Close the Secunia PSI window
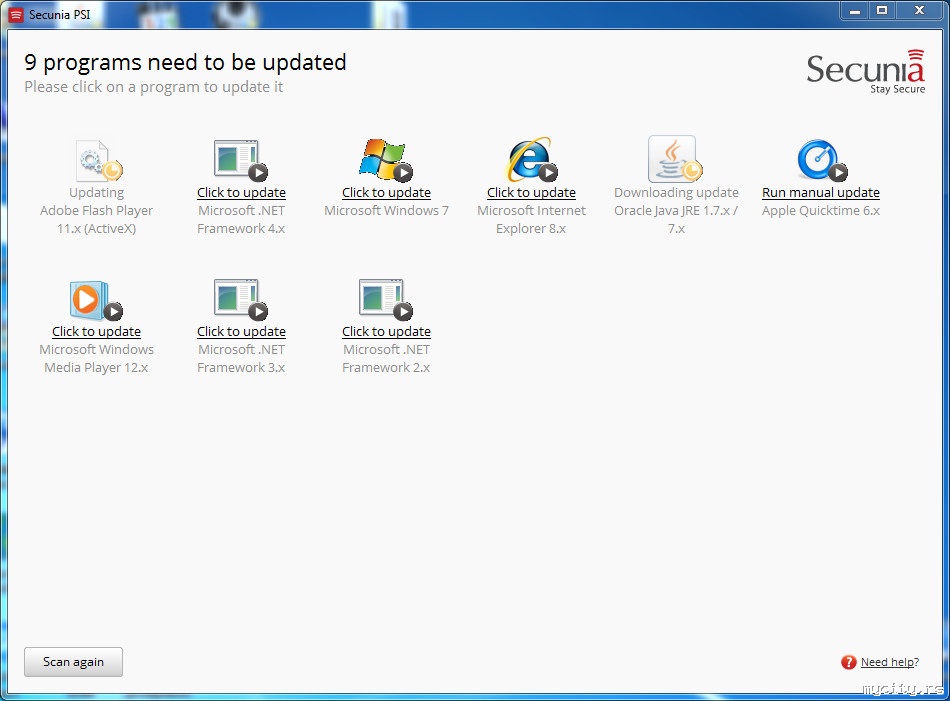 [x=920, y=11]
